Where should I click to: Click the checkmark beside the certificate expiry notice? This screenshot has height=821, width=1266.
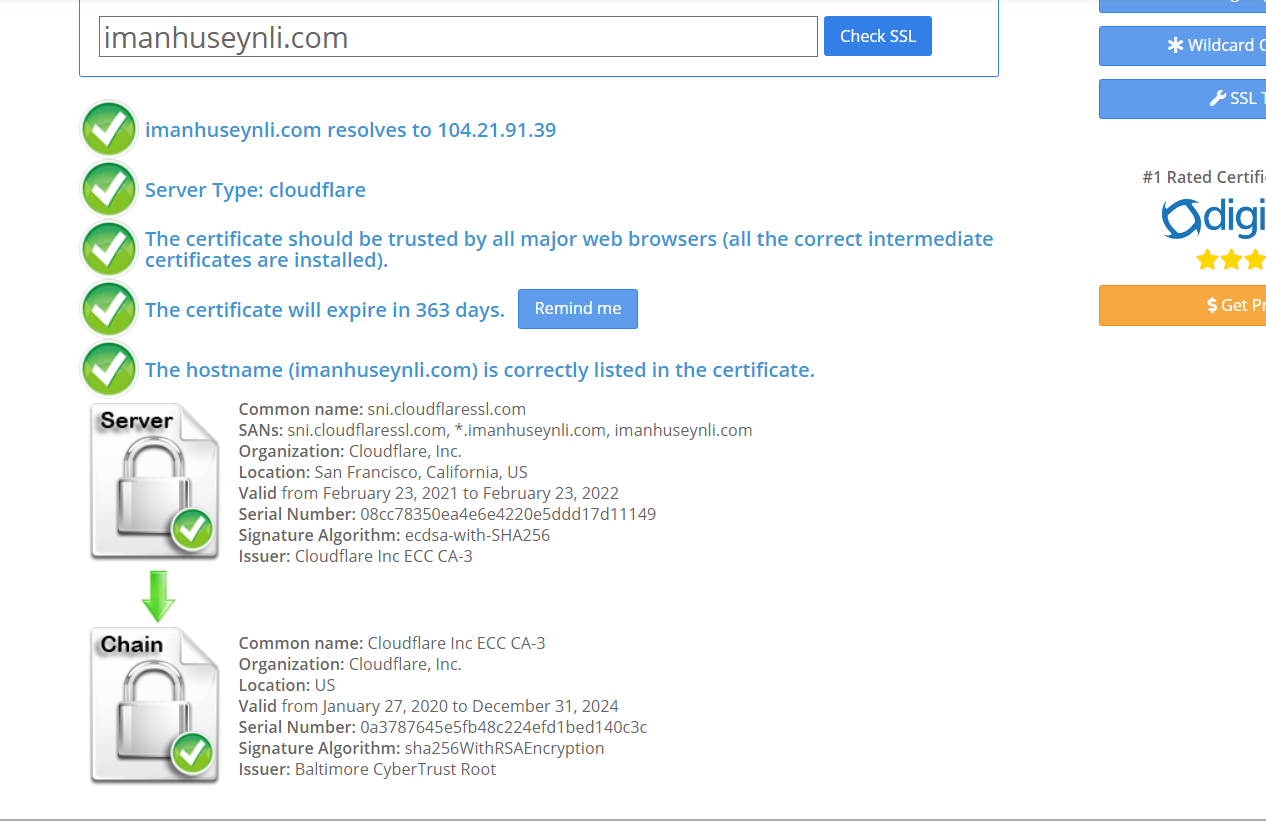[108, 309]
